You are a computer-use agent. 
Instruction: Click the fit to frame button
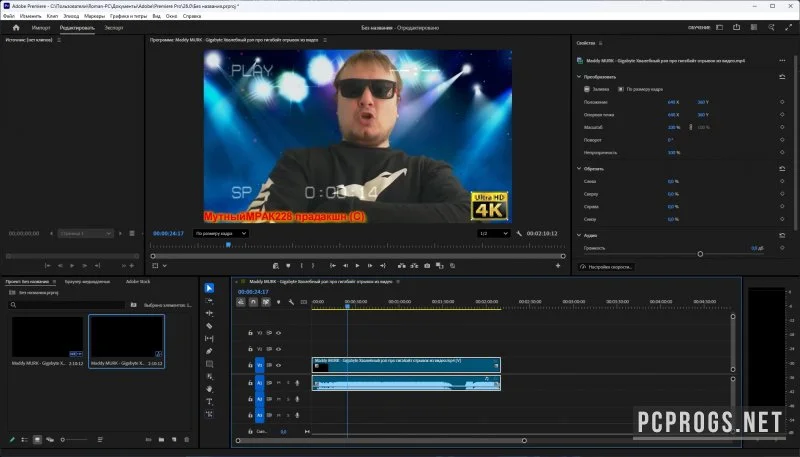point(641,89)
